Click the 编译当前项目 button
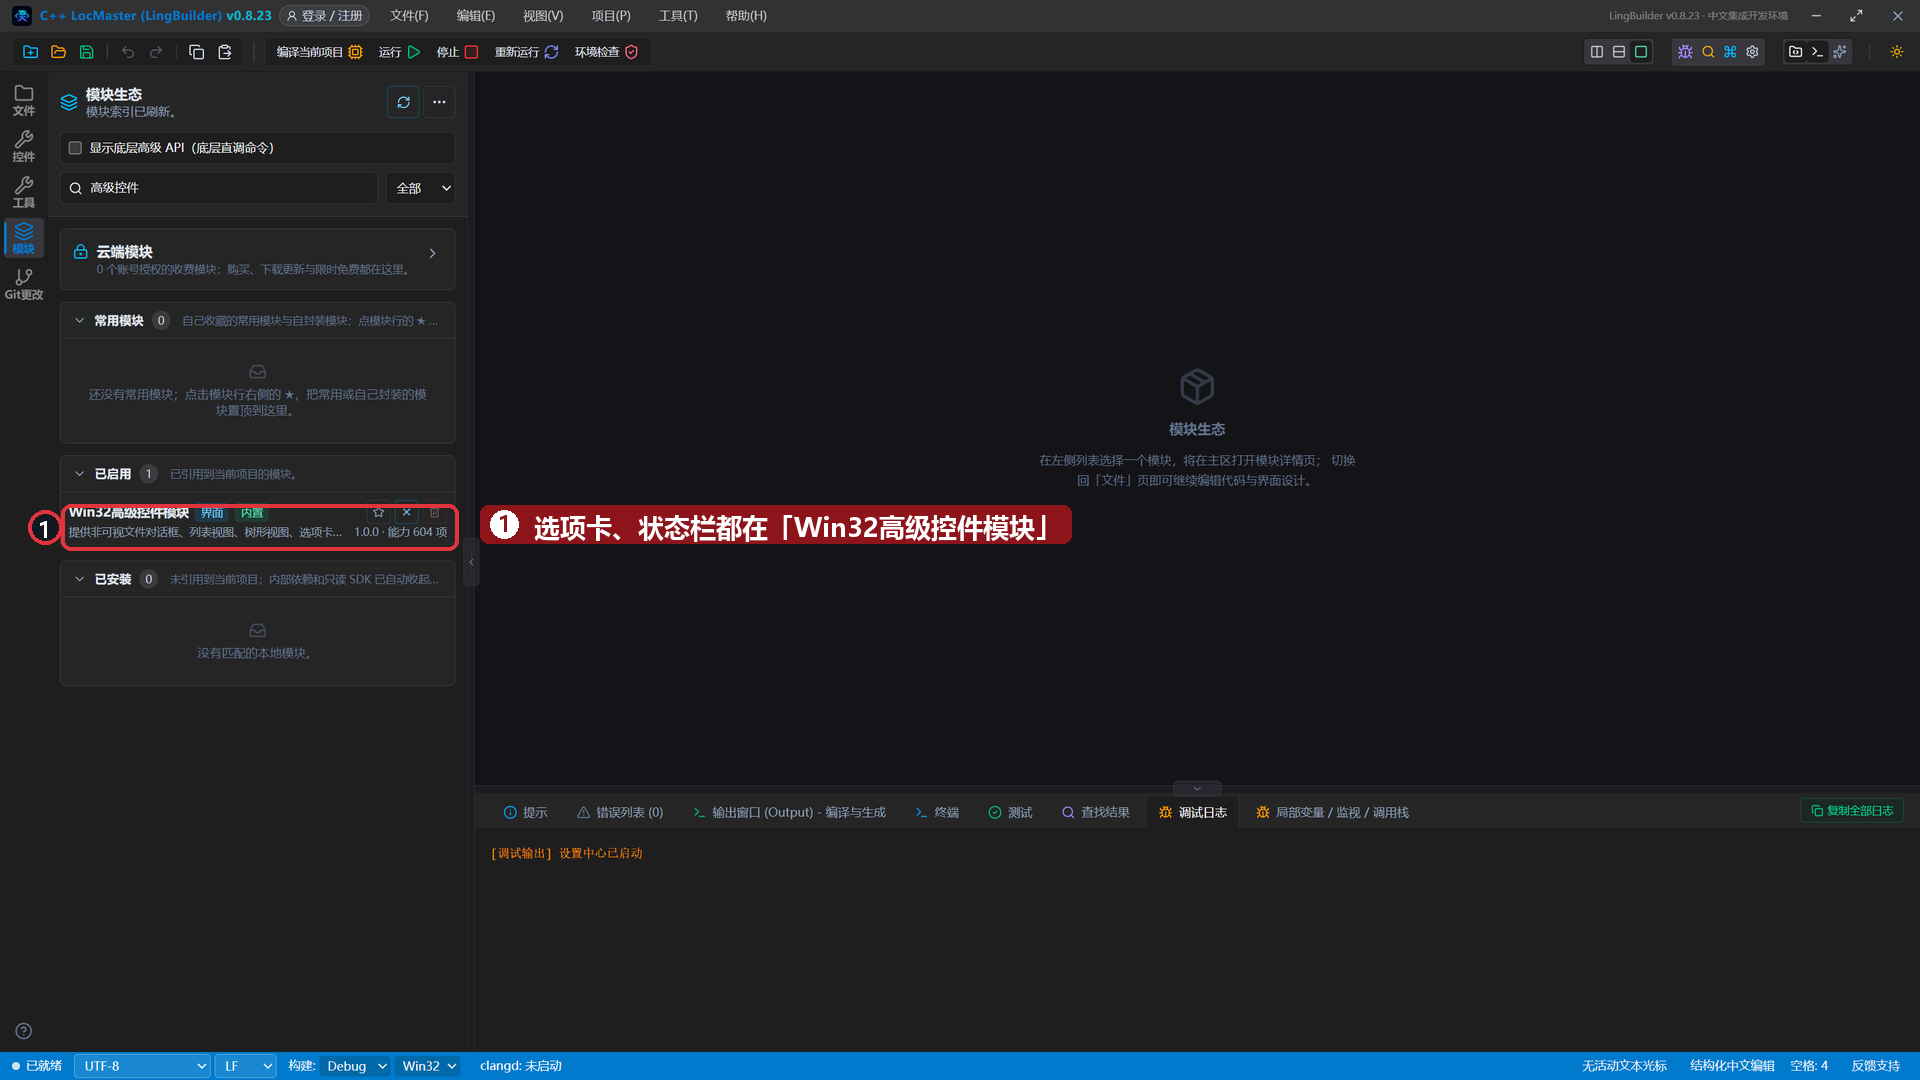 coord(319,52)
